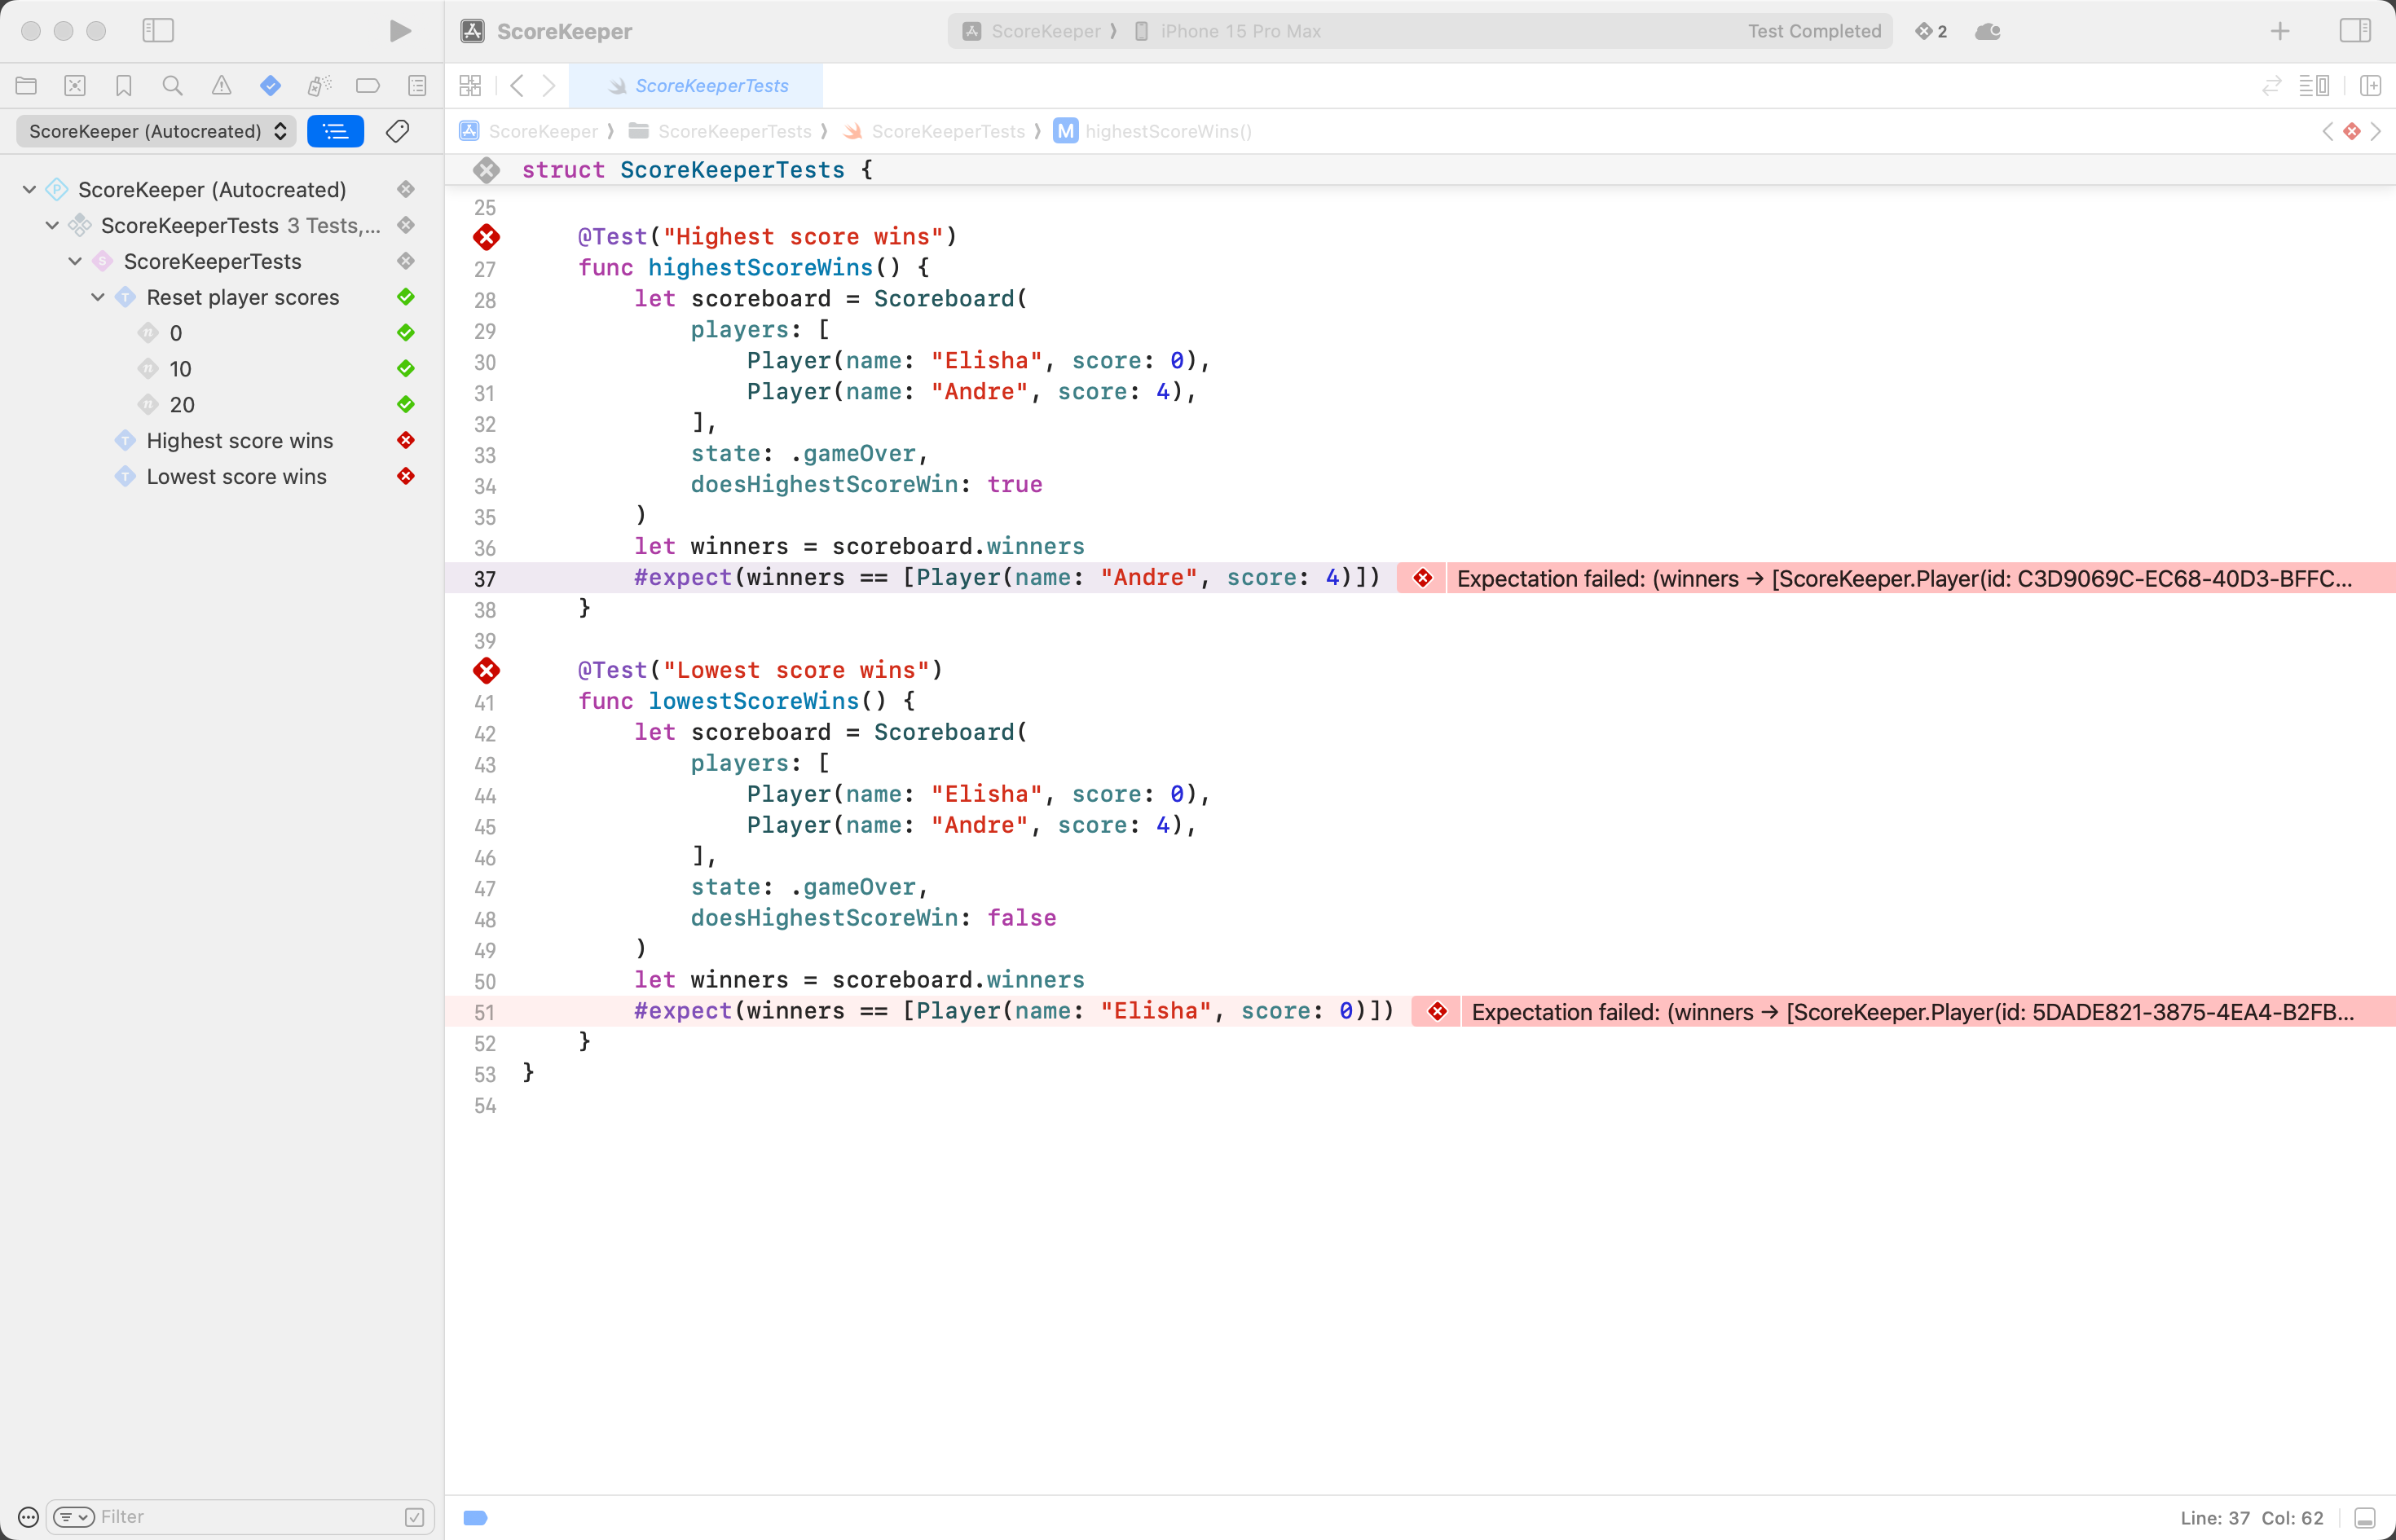Viewport: 2396px width, 1540px height.
Task: Toggle the right inspector panel
Action: (2354, 31)
